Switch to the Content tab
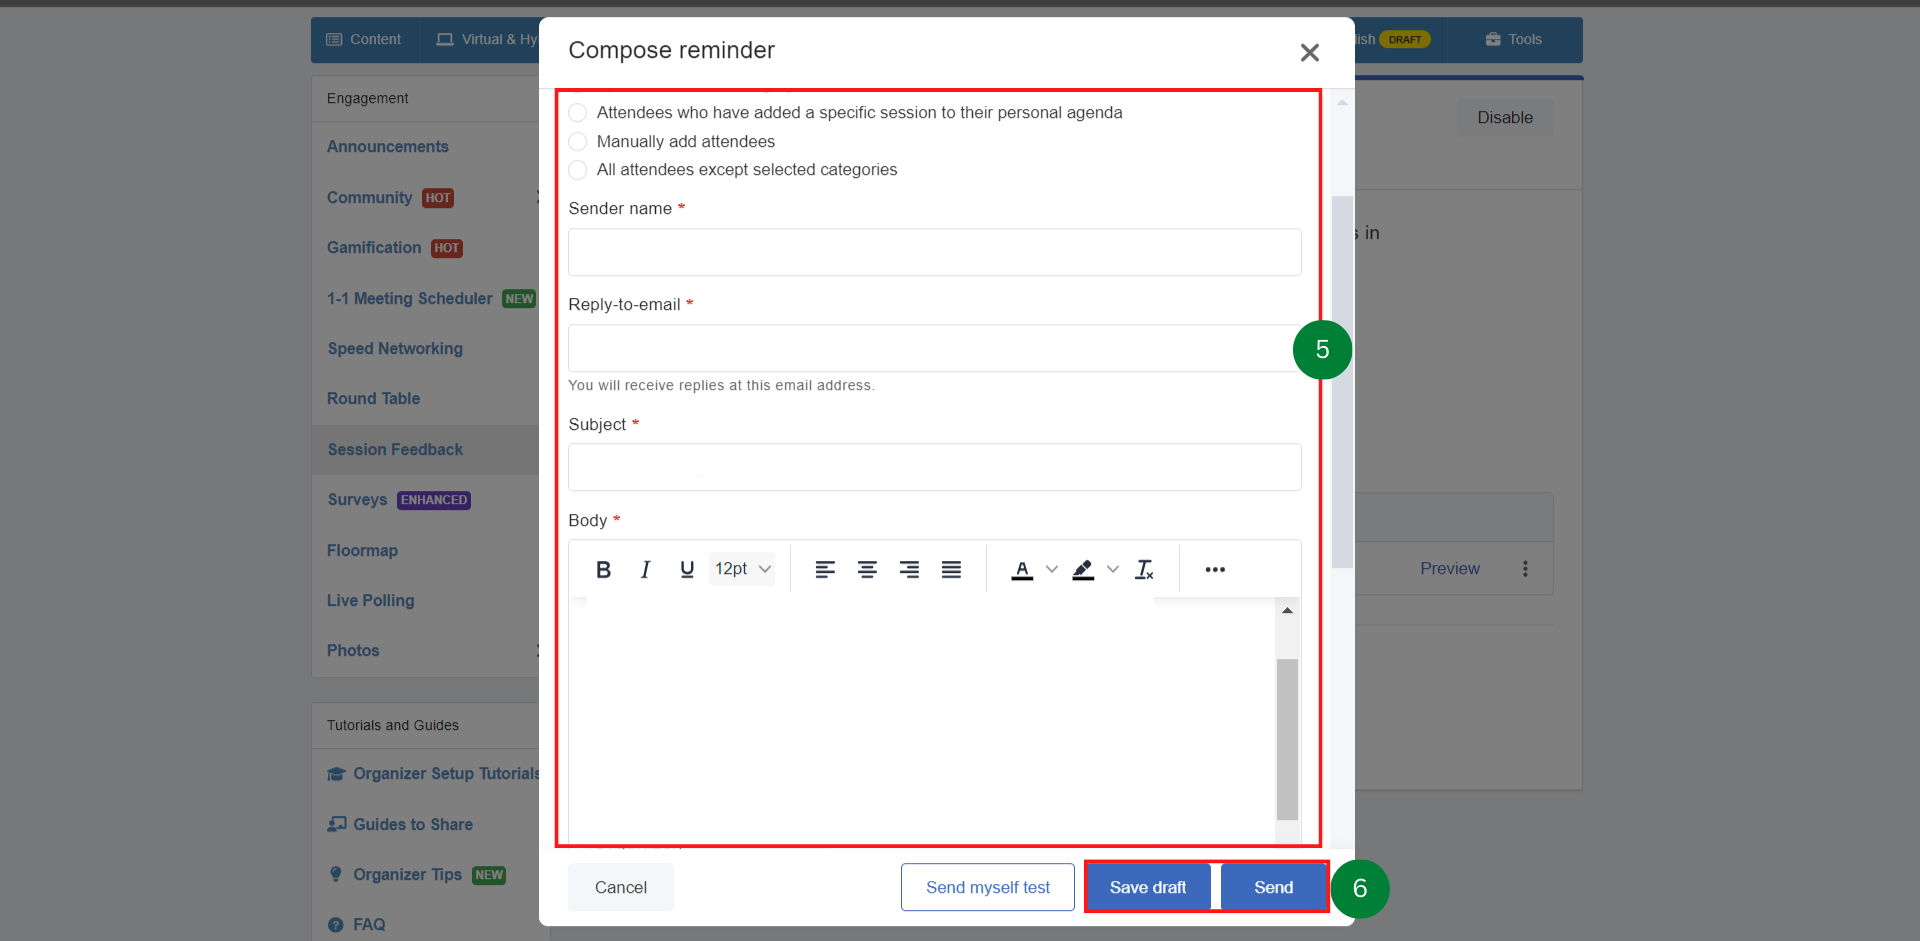Viewport: 1920px width, 941px height. [363, 39]
